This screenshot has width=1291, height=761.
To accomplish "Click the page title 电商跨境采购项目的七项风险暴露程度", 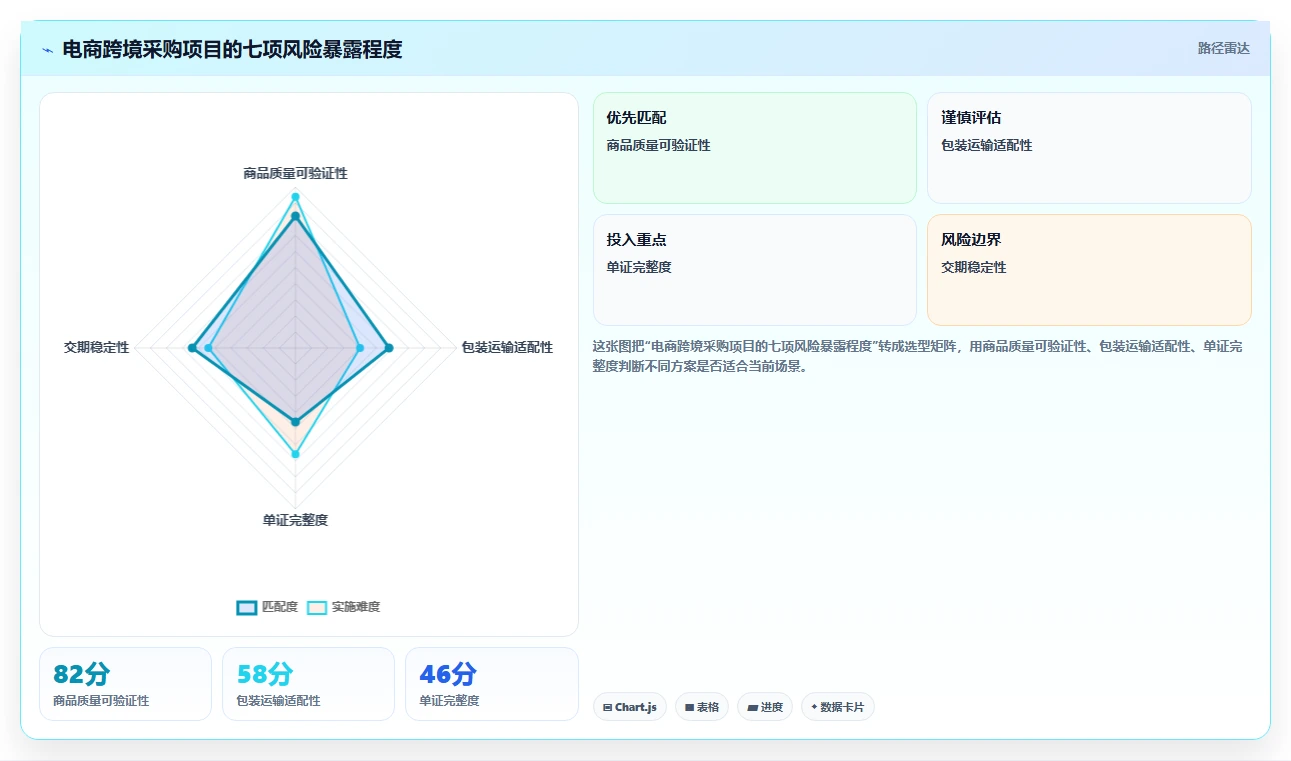I will (232, 49).
